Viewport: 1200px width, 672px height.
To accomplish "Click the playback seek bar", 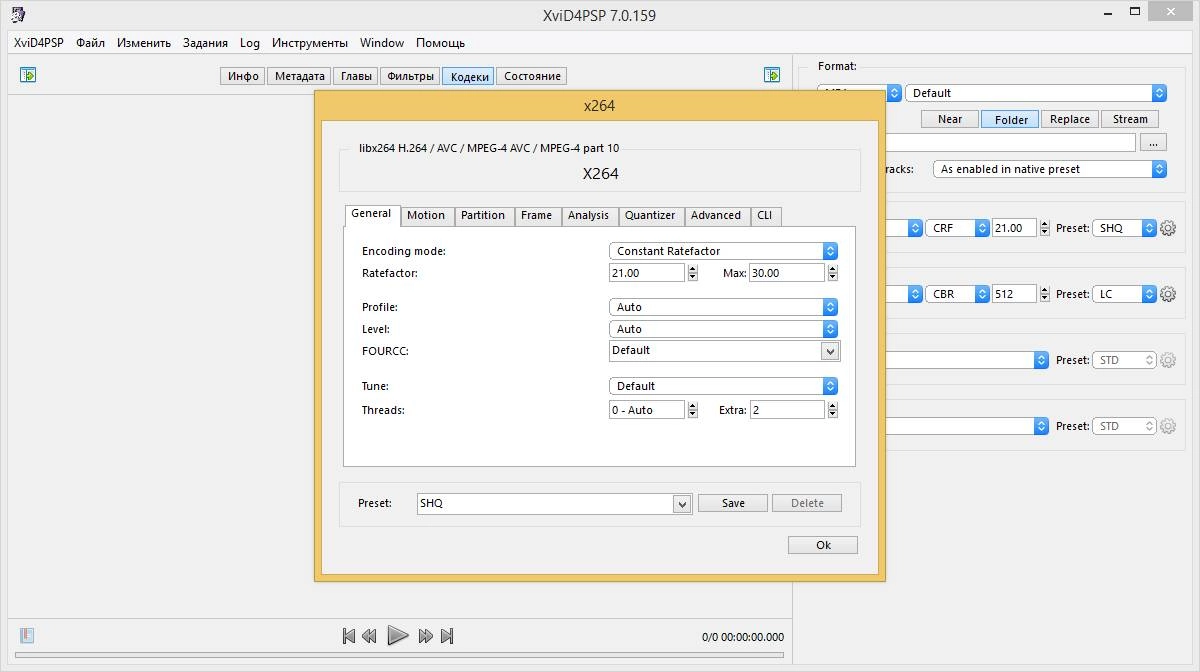I will (399, 656).
